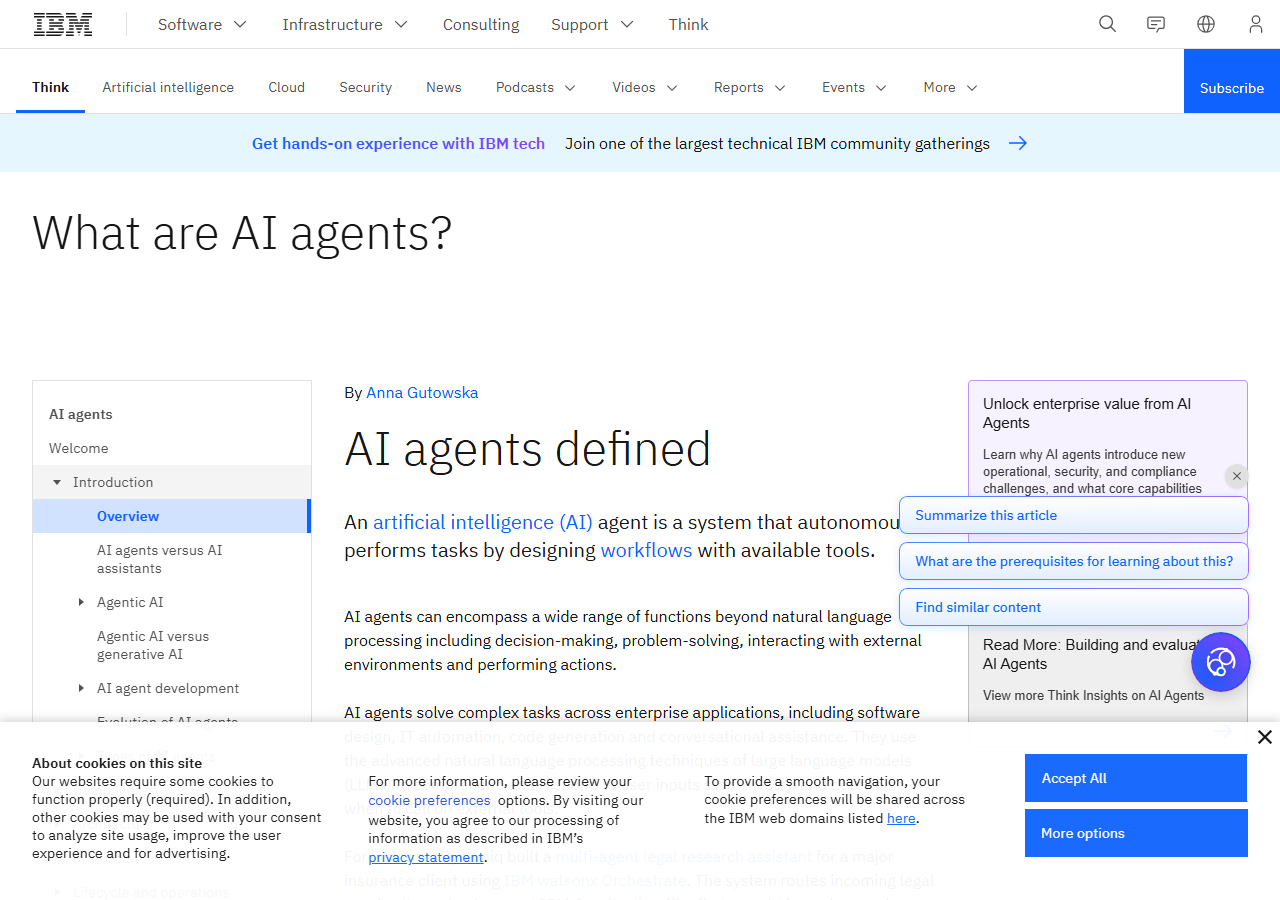The image size is (1280, 900).
Task: Expand the AI agent development tree item
Action: coord(81,688)
